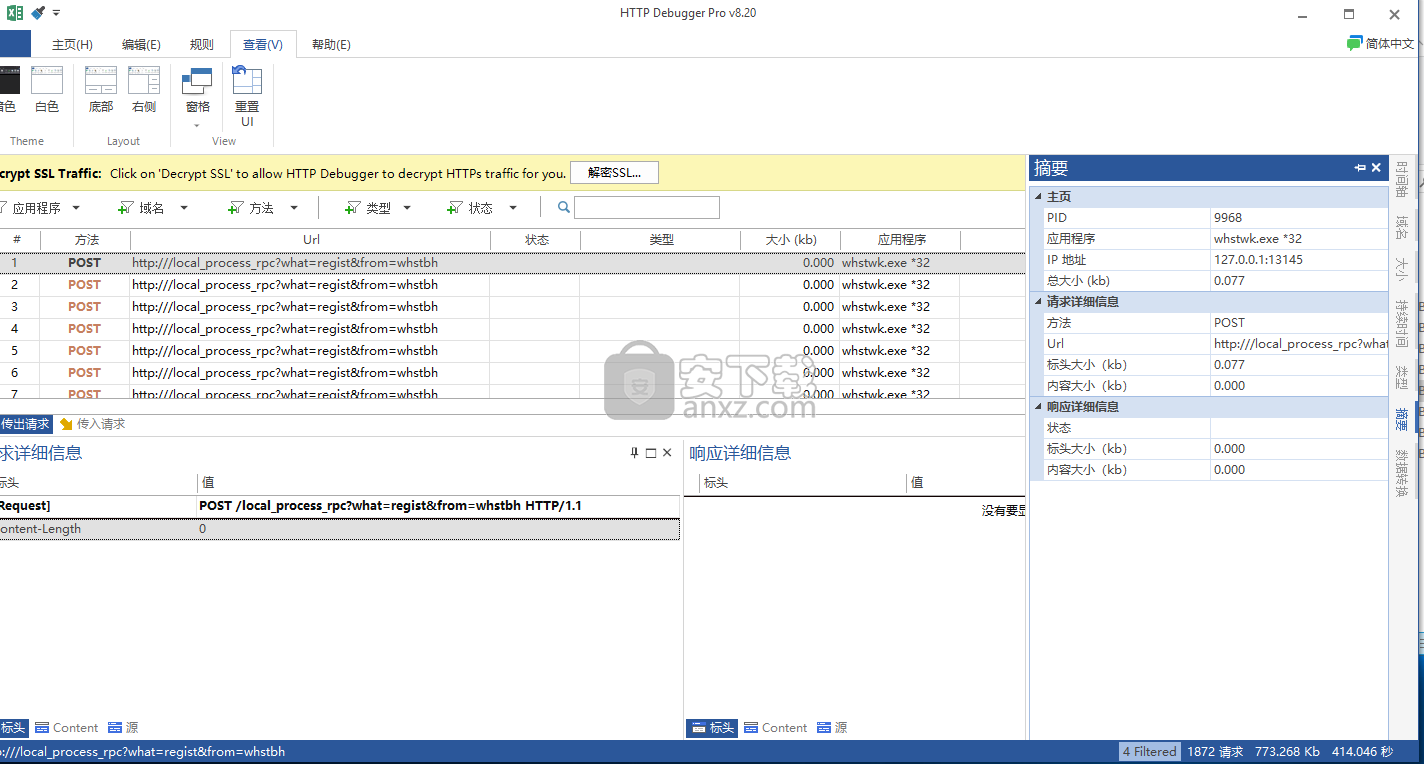The image size is (1424, 764).
Task: Select request row number 5
Action: point(512,351)
